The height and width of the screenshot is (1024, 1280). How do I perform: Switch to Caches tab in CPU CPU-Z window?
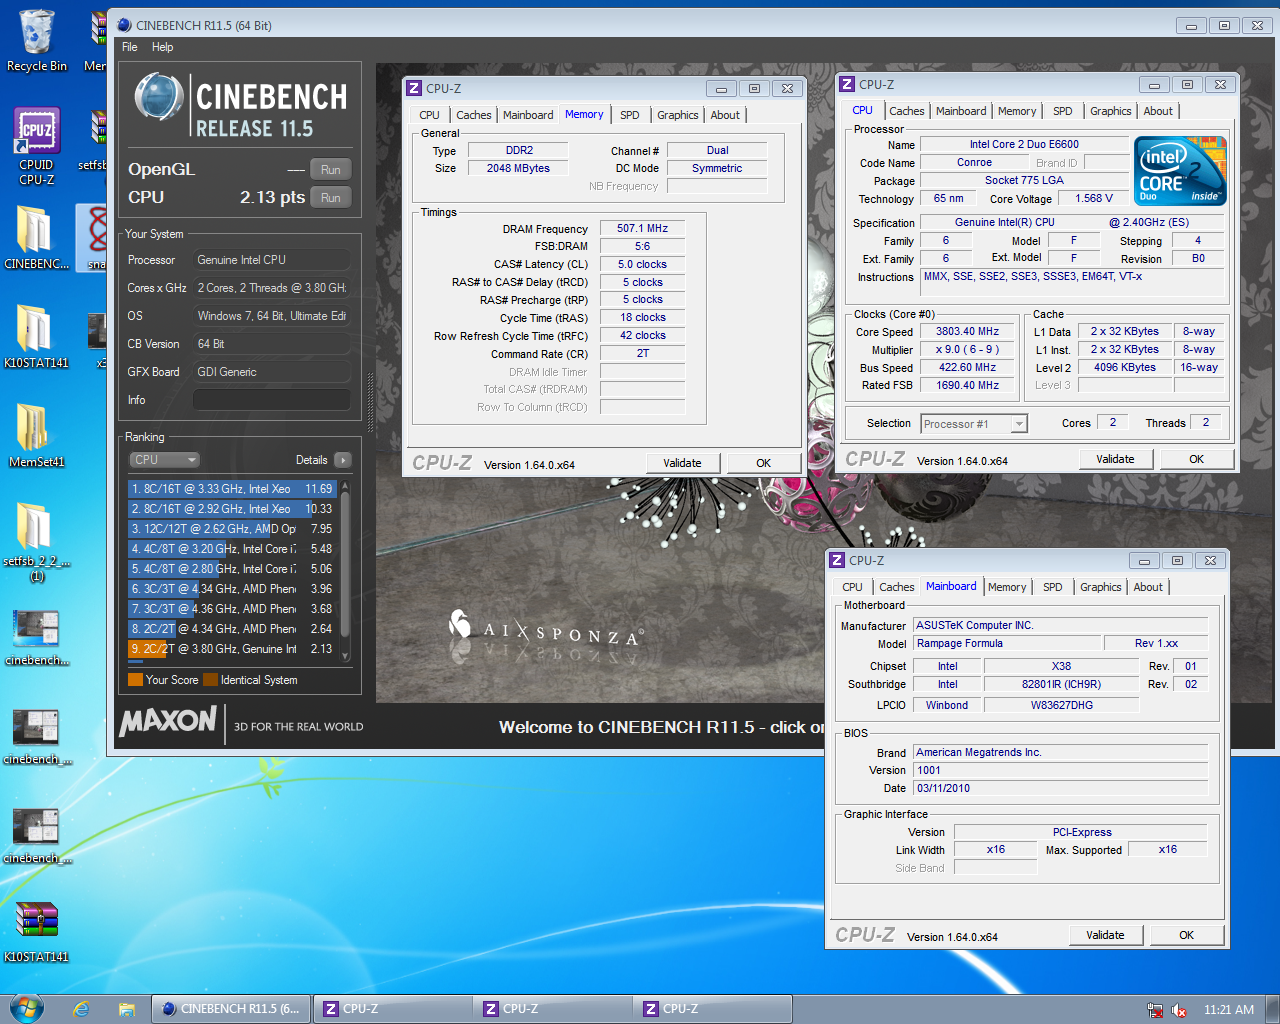point(907,111)
